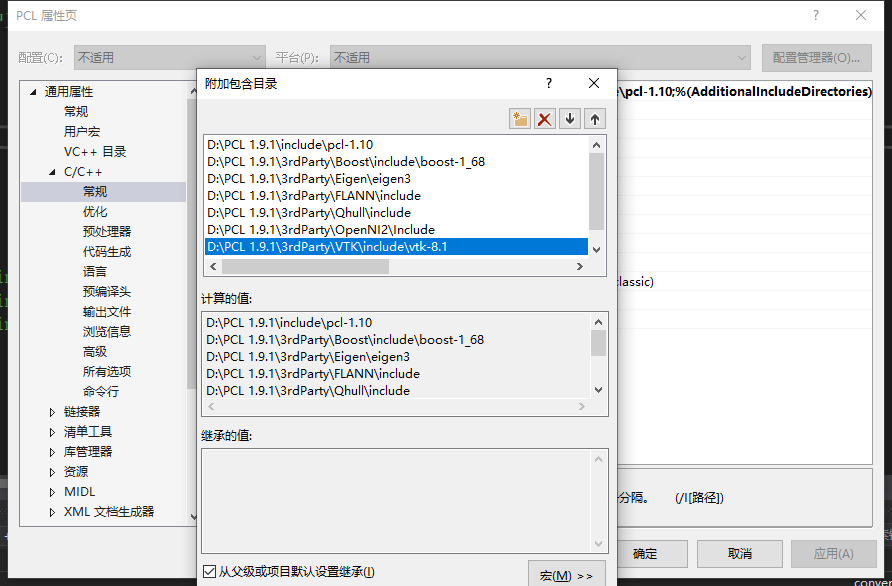This screenshot has width=892, height=586.
Task: Click the AdditionalIncludeDirectories value in property grid
Action: click(x=745, y=92)
